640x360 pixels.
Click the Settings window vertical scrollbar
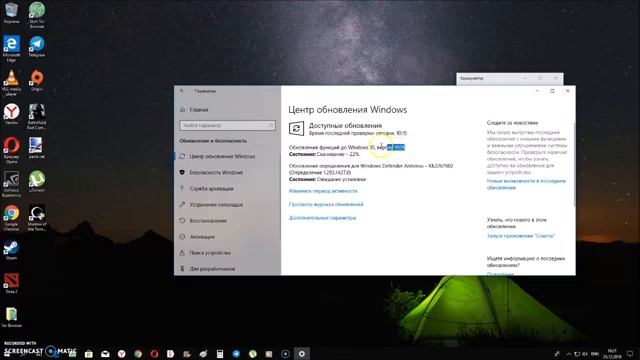pyautogui.click(x=574, y=165)
